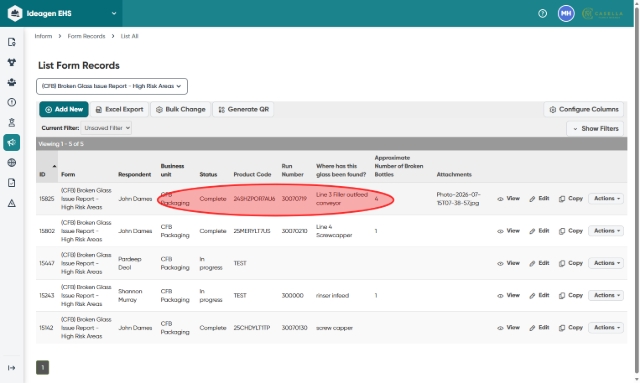The image size is (640, 383).
Task: Open Configure Columns
Action: pyautogui.click(x=584, y=109)
